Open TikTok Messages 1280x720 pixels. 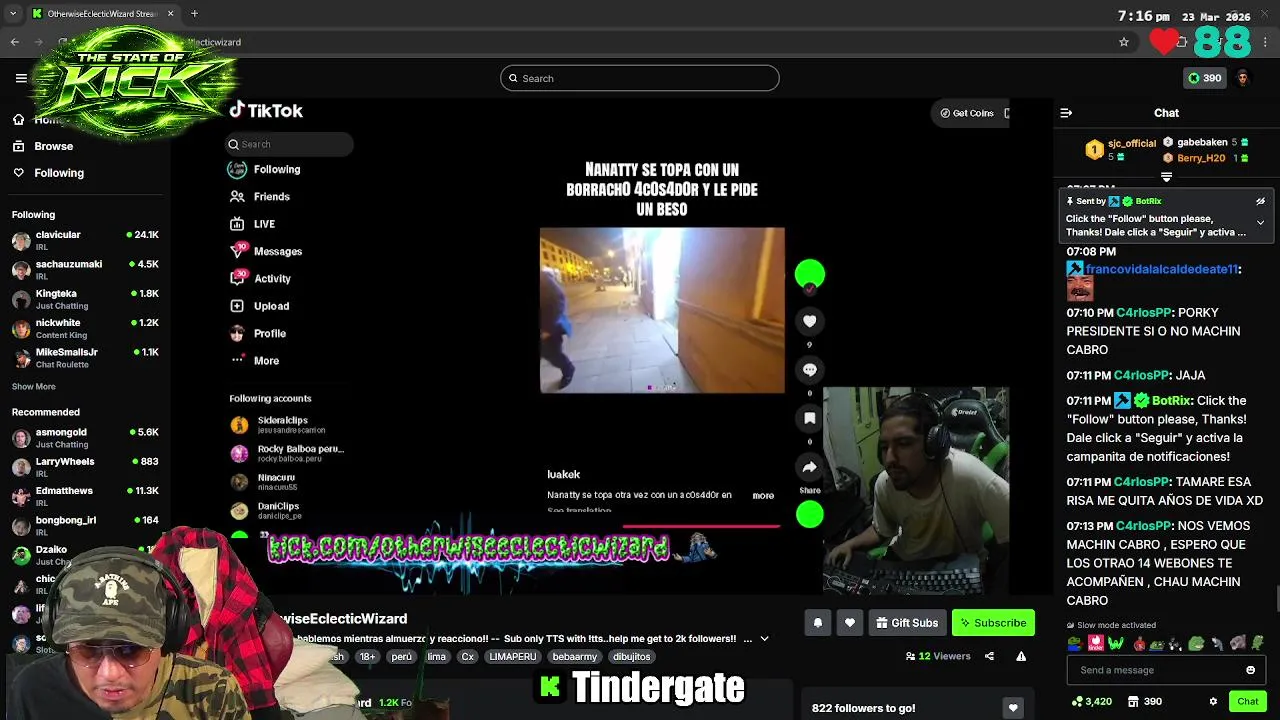(266, 251)
